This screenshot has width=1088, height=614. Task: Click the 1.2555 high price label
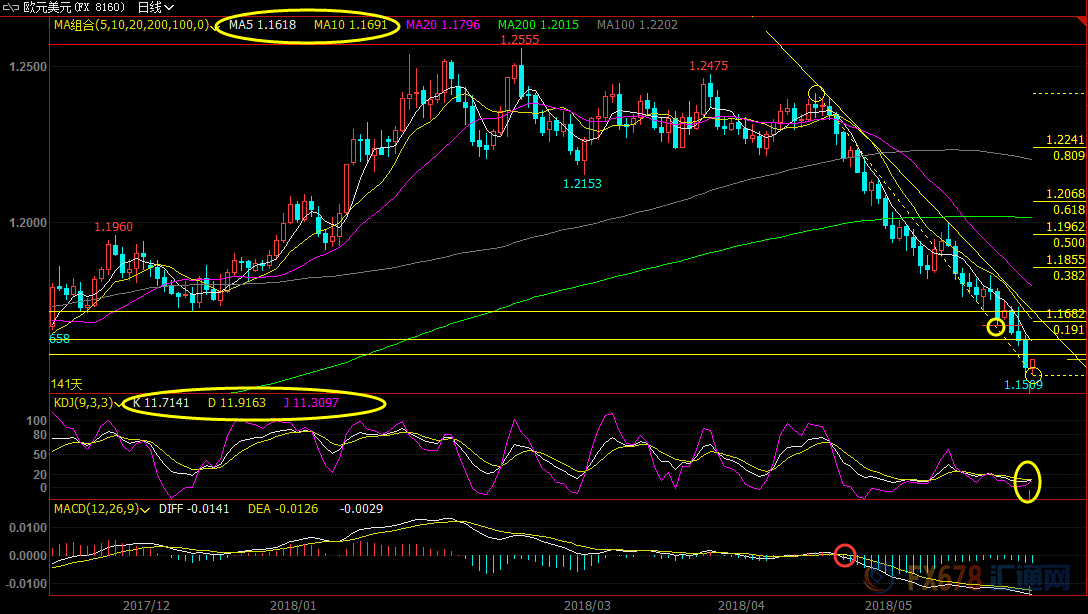(519, 40)
